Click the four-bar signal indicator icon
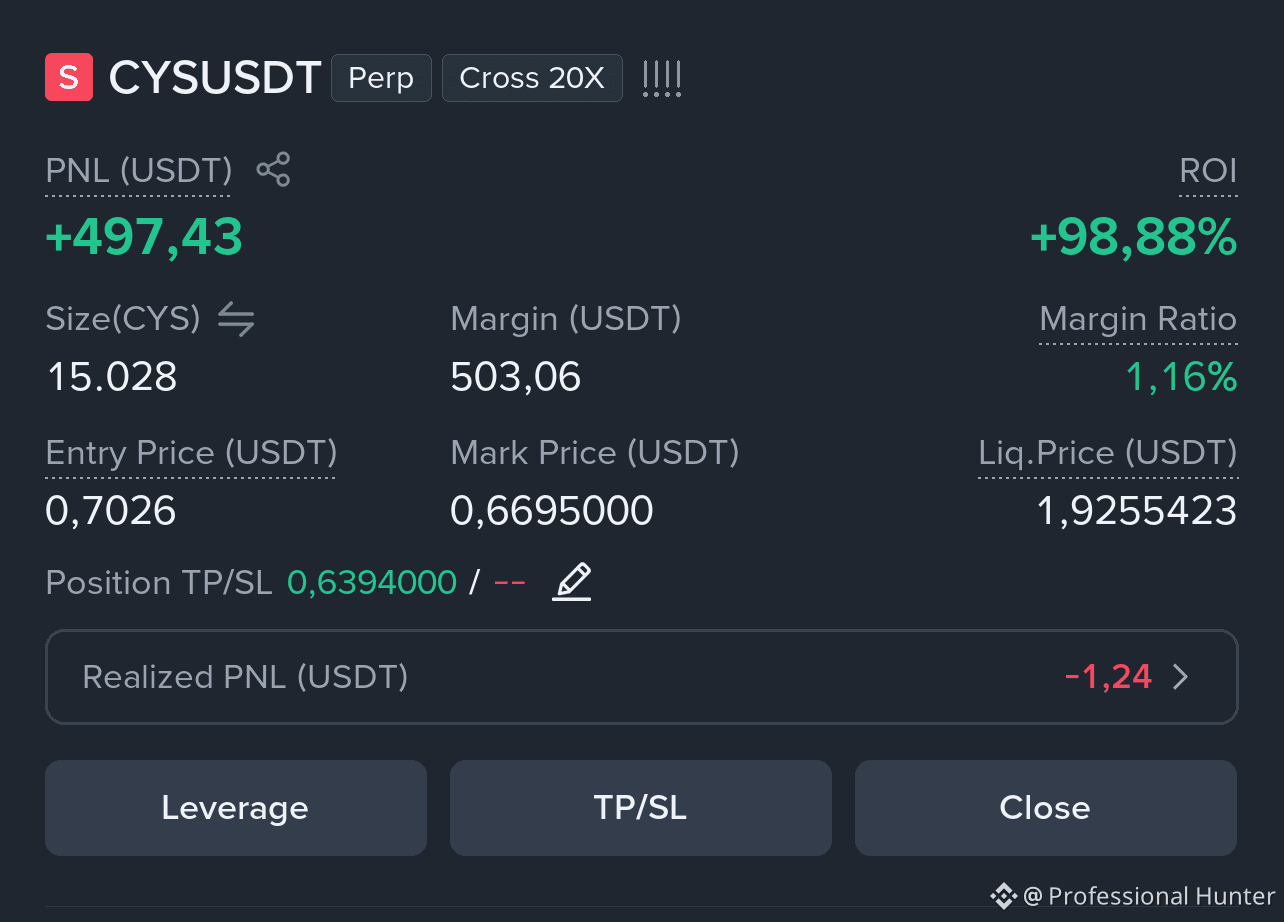Screen dimensions: 1284x922 pyautogui.click(x=662, y=78)
